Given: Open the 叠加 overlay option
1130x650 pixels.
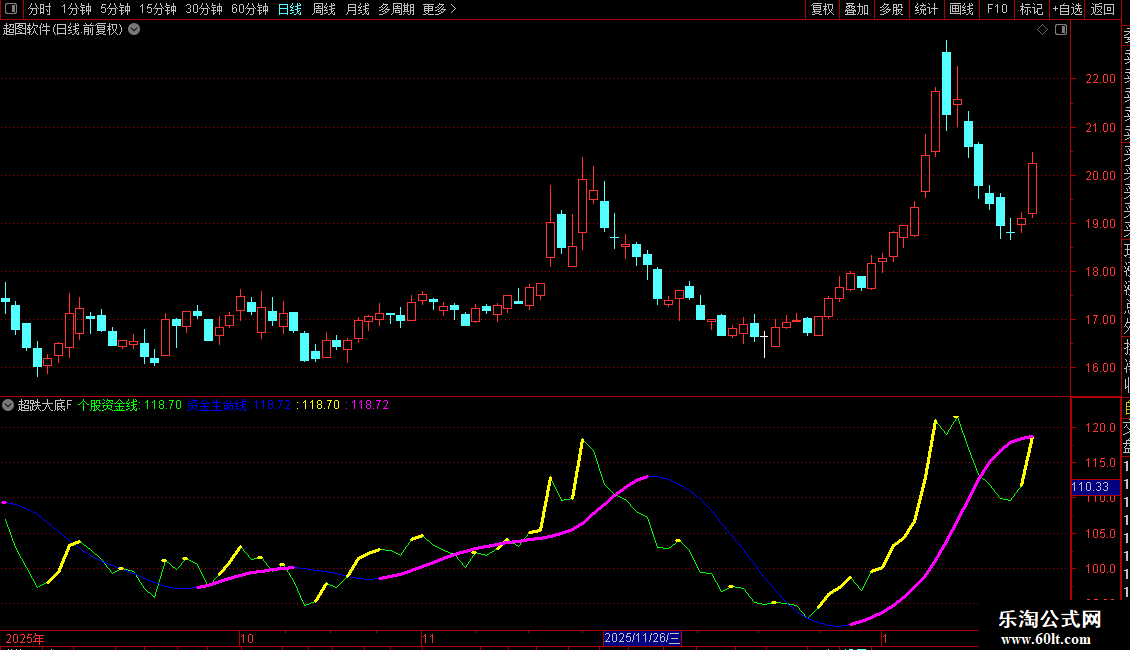Looking at the screenshot, I should pyautogui.click(x=857, y=9).
